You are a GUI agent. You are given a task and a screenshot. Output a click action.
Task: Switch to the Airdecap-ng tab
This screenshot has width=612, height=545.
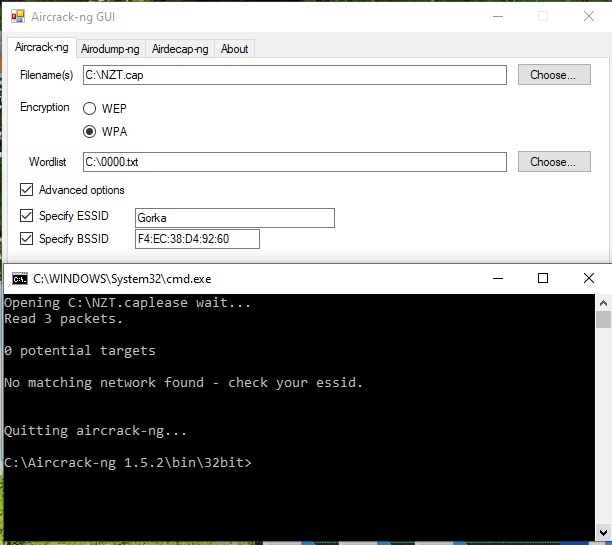(x=180, y=49)
